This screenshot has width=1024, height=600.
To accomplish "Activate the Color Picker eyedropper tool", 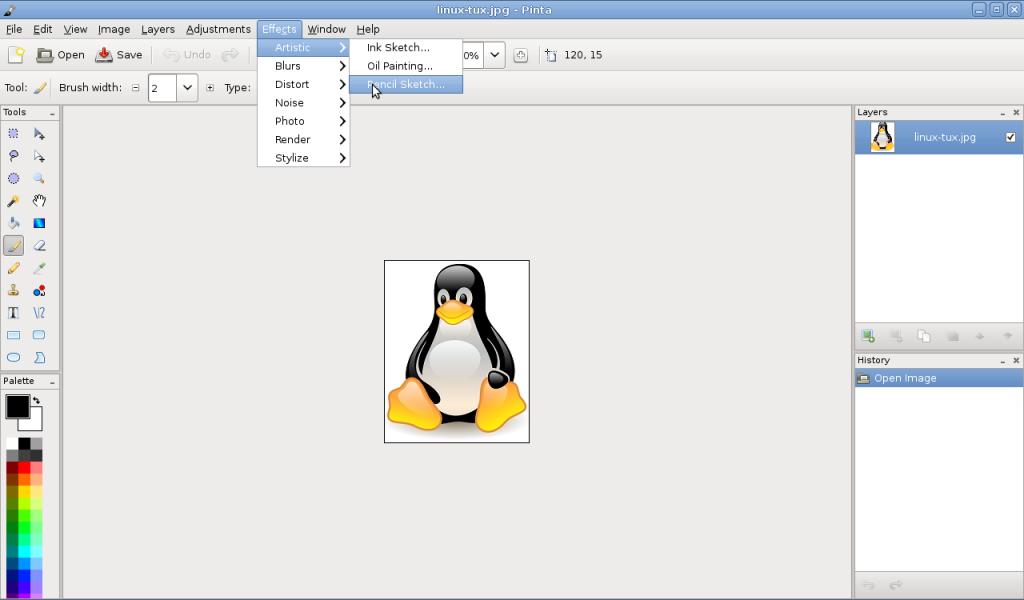I will tap(39, 268).
